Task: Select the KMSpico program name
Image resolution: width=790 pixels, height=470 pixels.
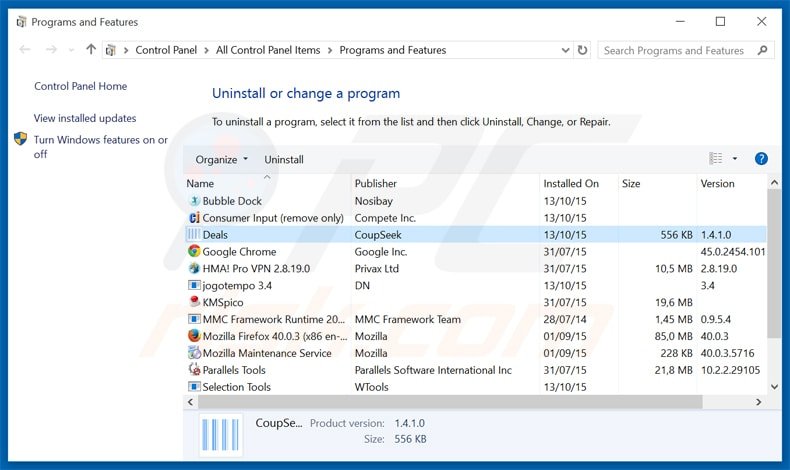Action: pyautogui.click(x=223, y=302)
